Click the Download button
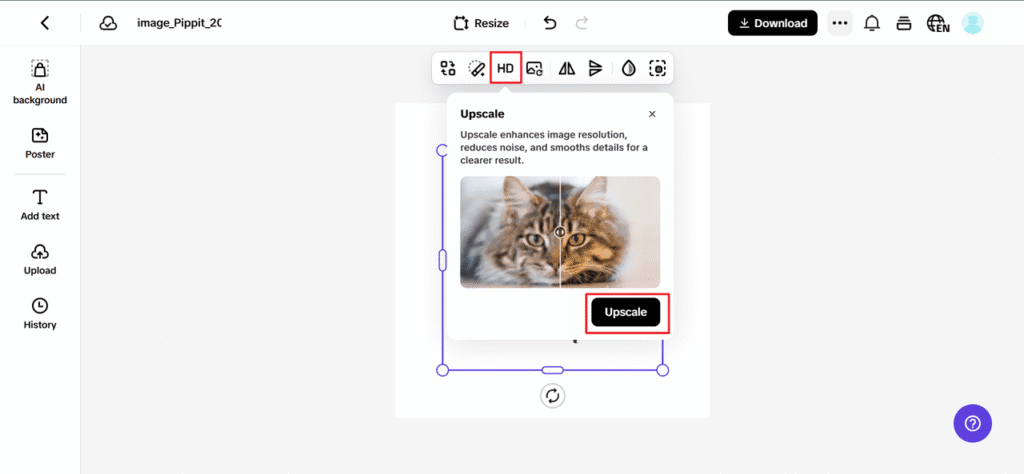The width and height of the screenshot is (1024, 474). coord(772,23)
